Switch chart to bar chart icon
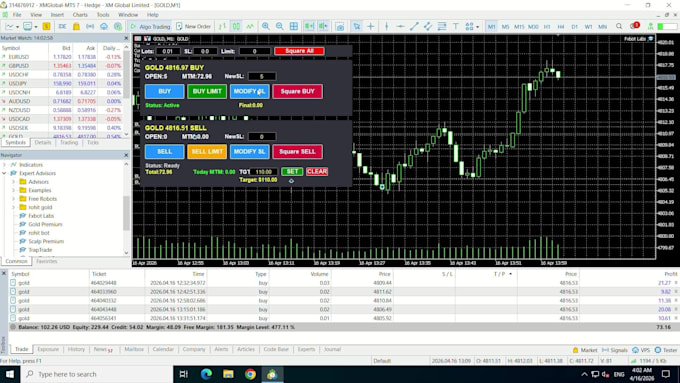 click(x=222, y=26)
